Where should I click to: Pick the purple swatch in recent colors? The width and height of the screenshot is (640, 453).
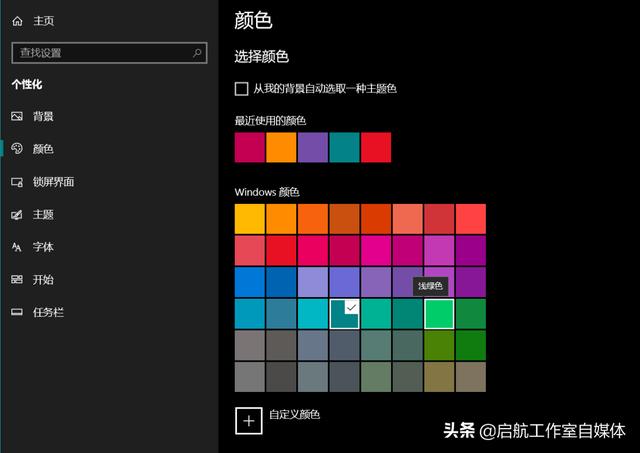313,147
